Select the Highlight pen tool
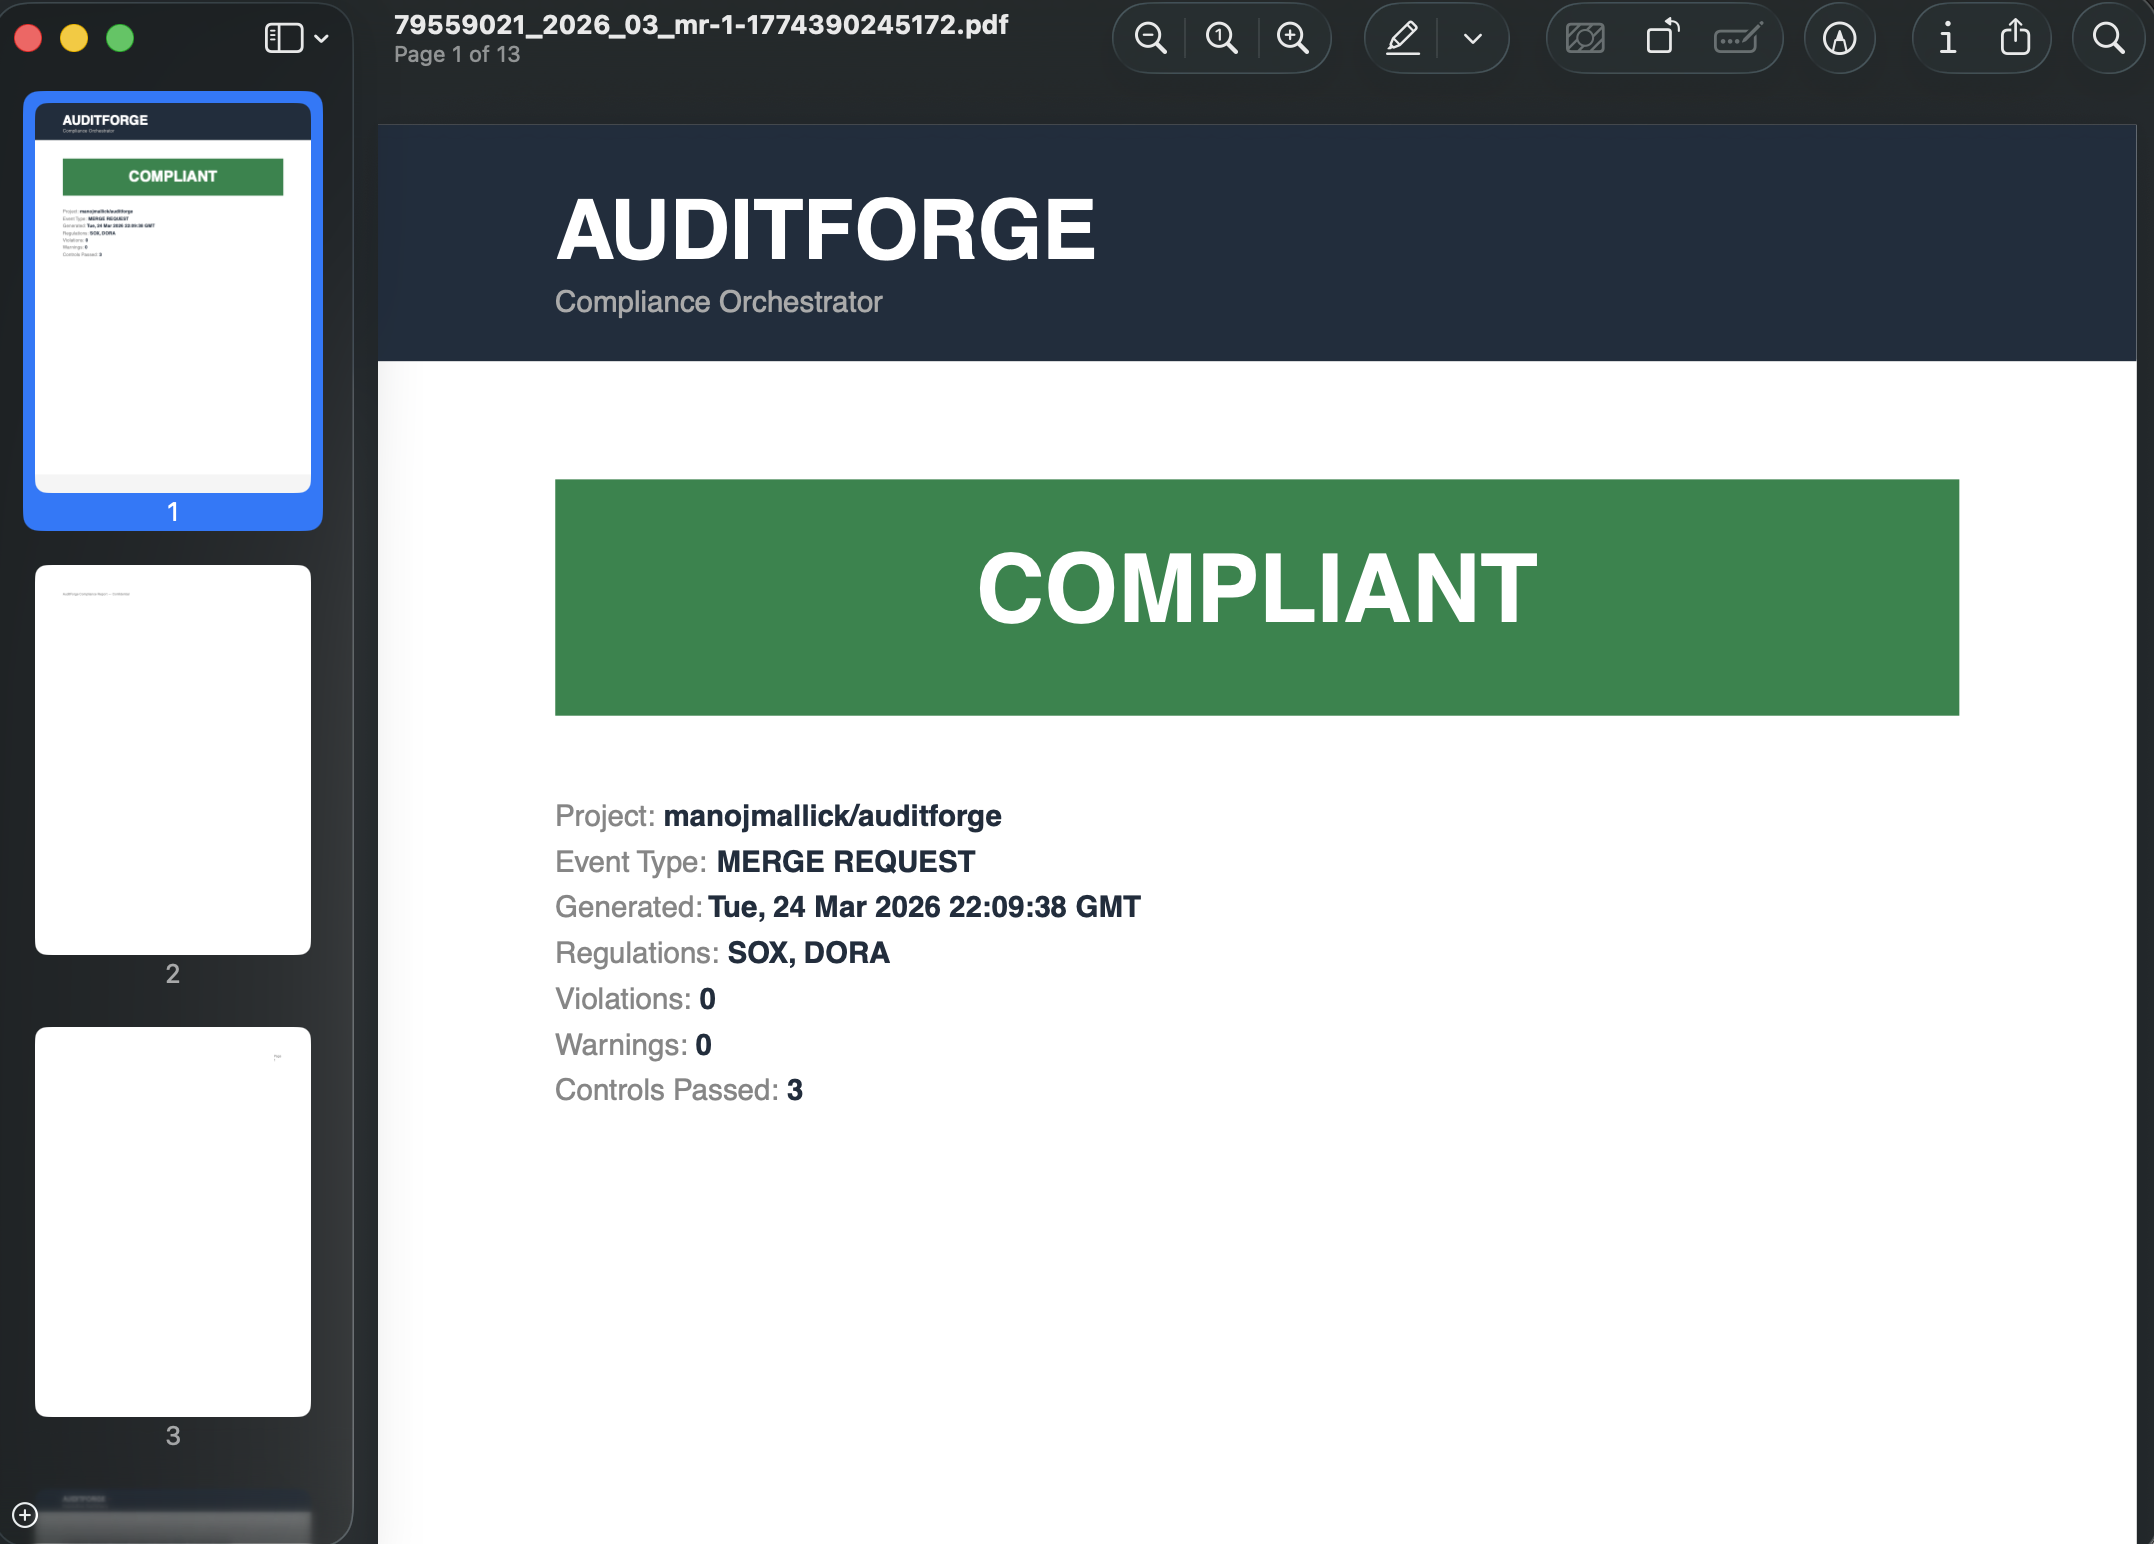The height and width of the screenshot is (1544, 2154). 1403,39
